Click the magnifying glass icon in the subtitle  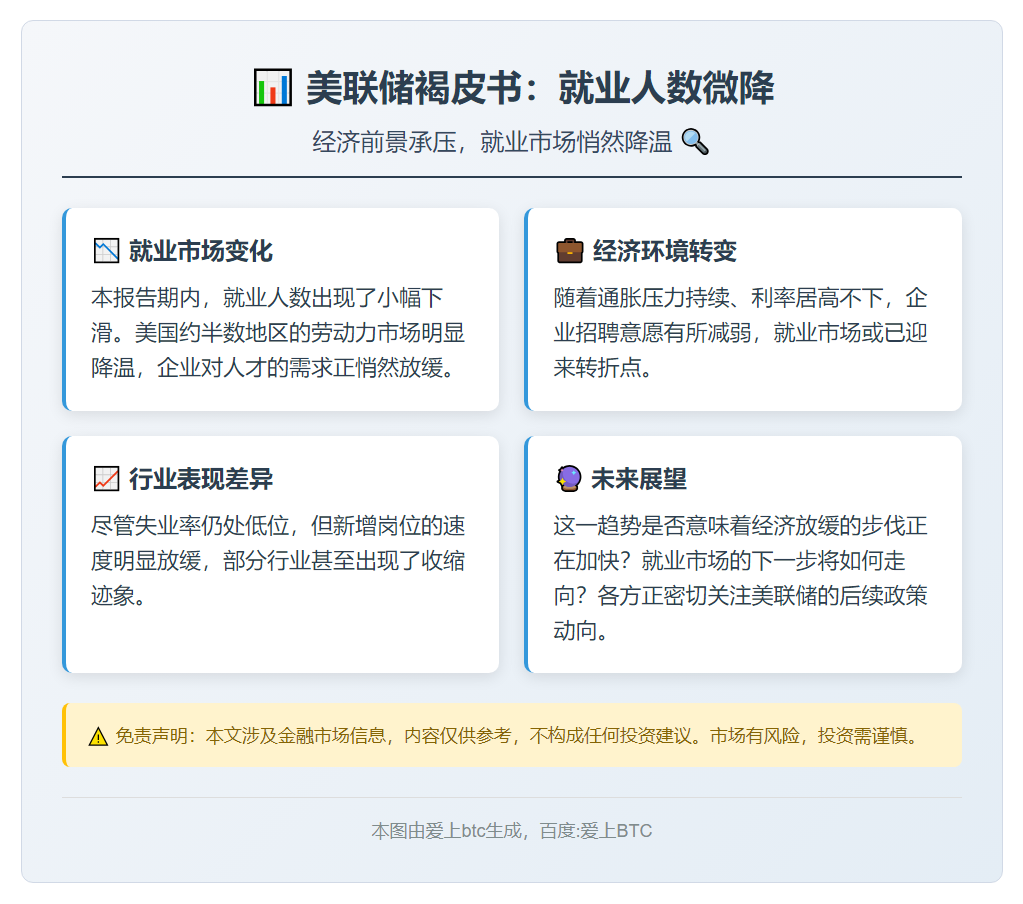pos(697,144)
